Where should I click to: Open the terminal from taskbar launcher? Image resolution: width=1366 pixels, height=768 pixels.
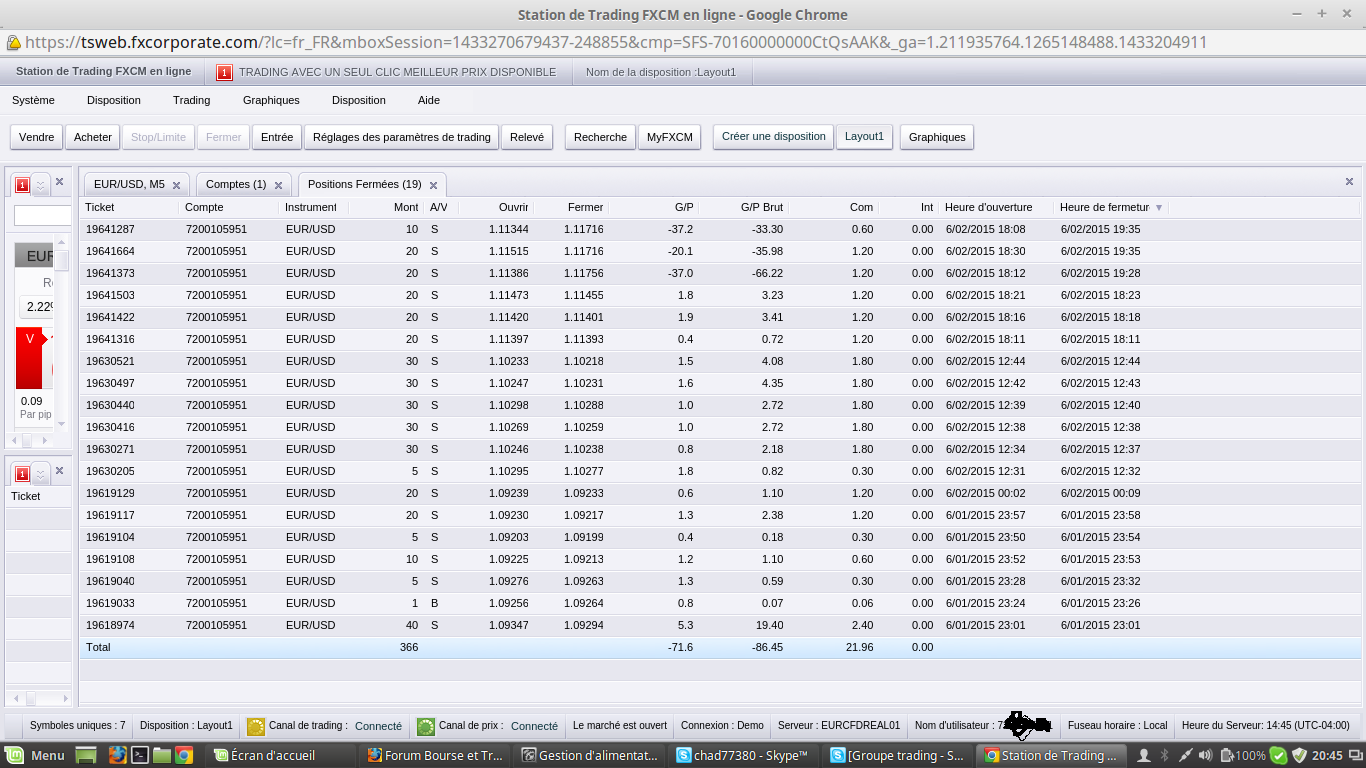(x=141, y=756)
